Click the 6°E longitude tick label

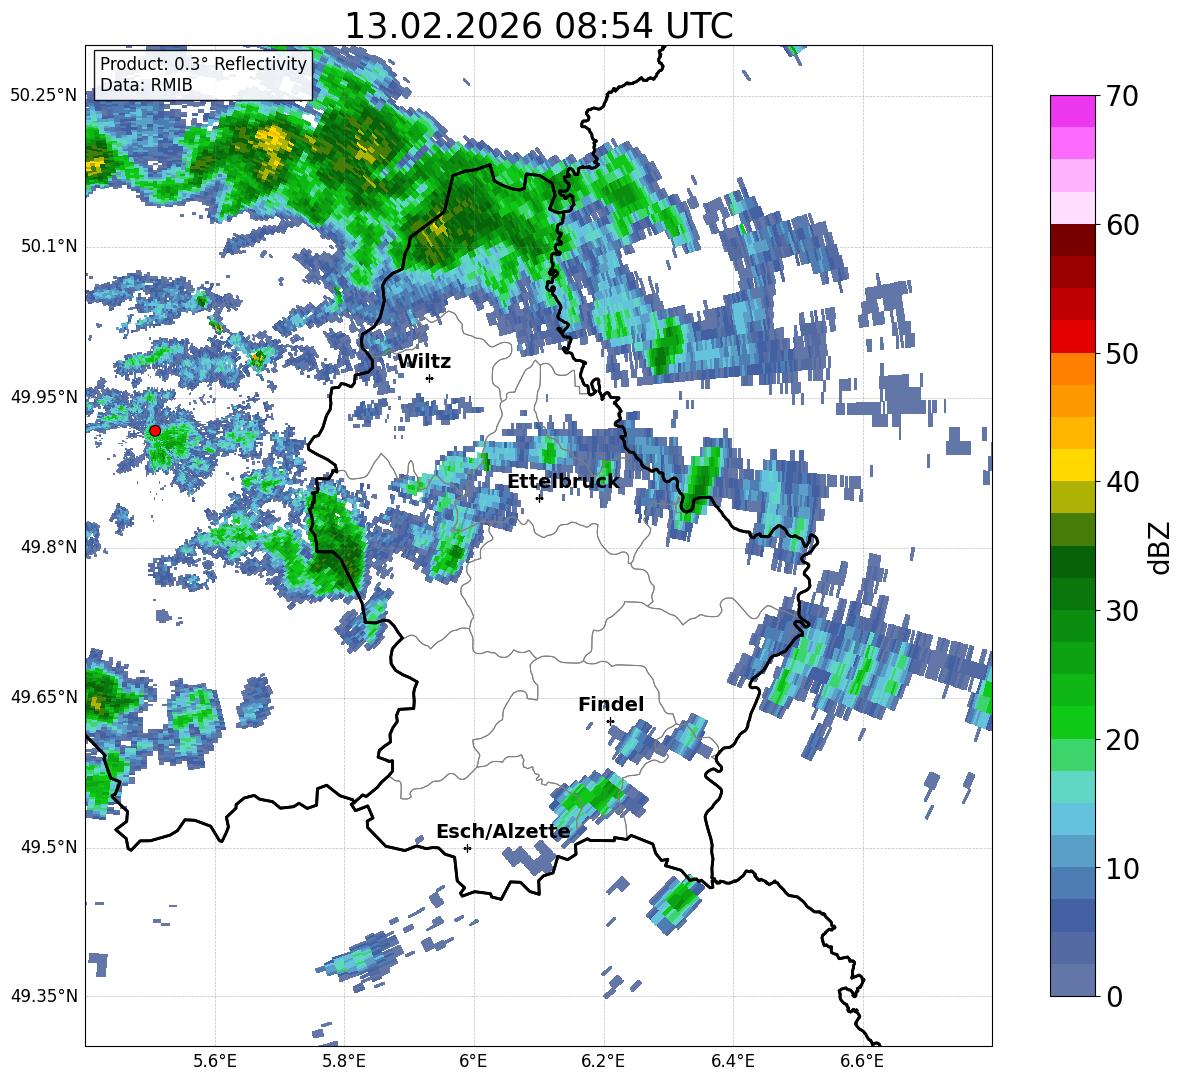pos(473,1061)
